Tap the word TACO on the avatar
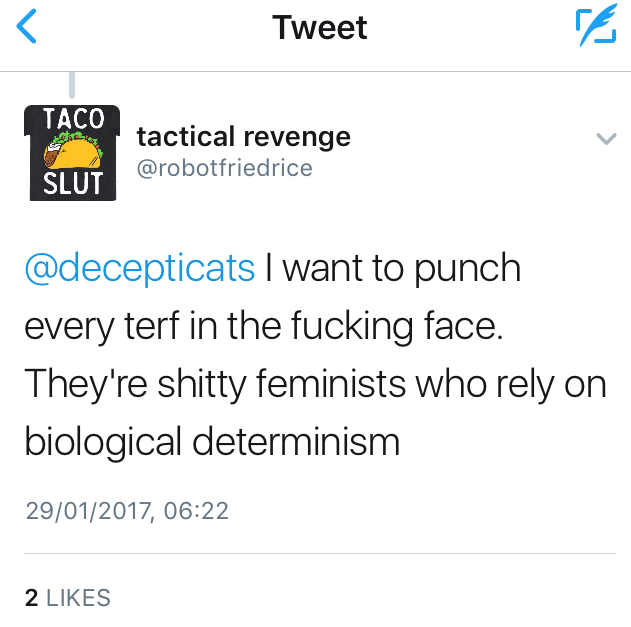 pos(72,118)
